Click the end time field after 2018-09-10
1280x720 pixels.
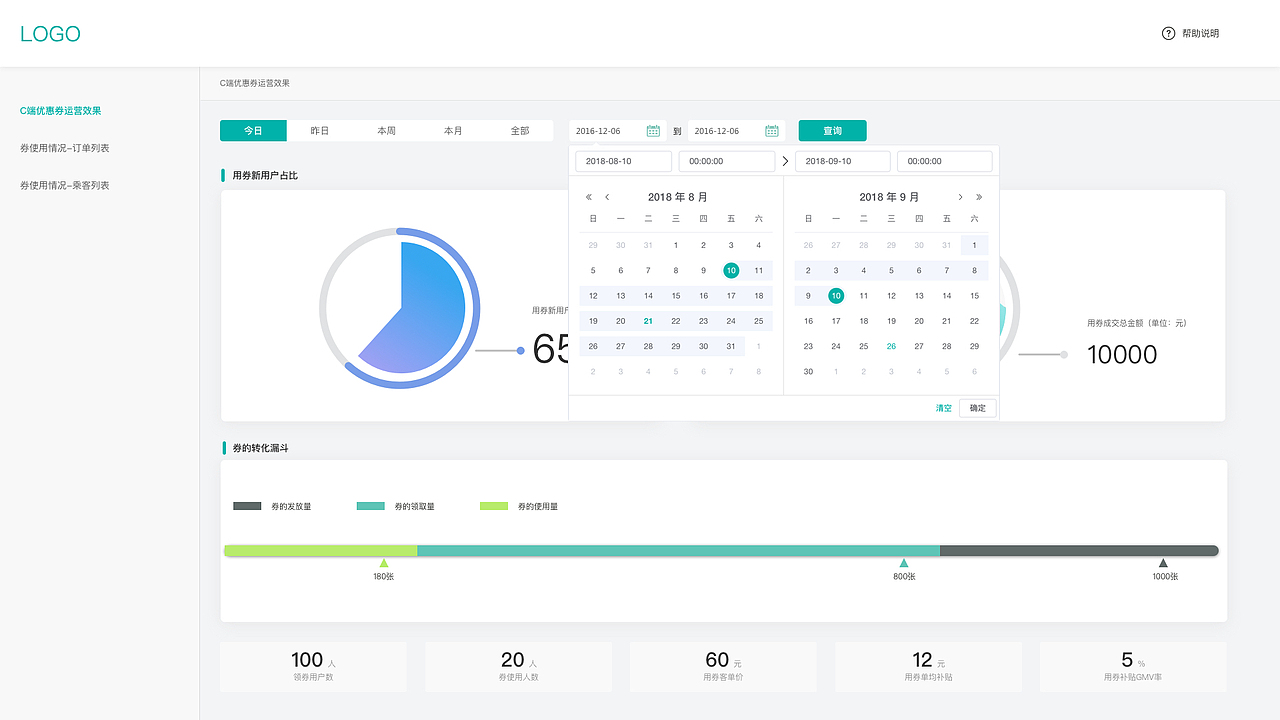click(945, 161)
